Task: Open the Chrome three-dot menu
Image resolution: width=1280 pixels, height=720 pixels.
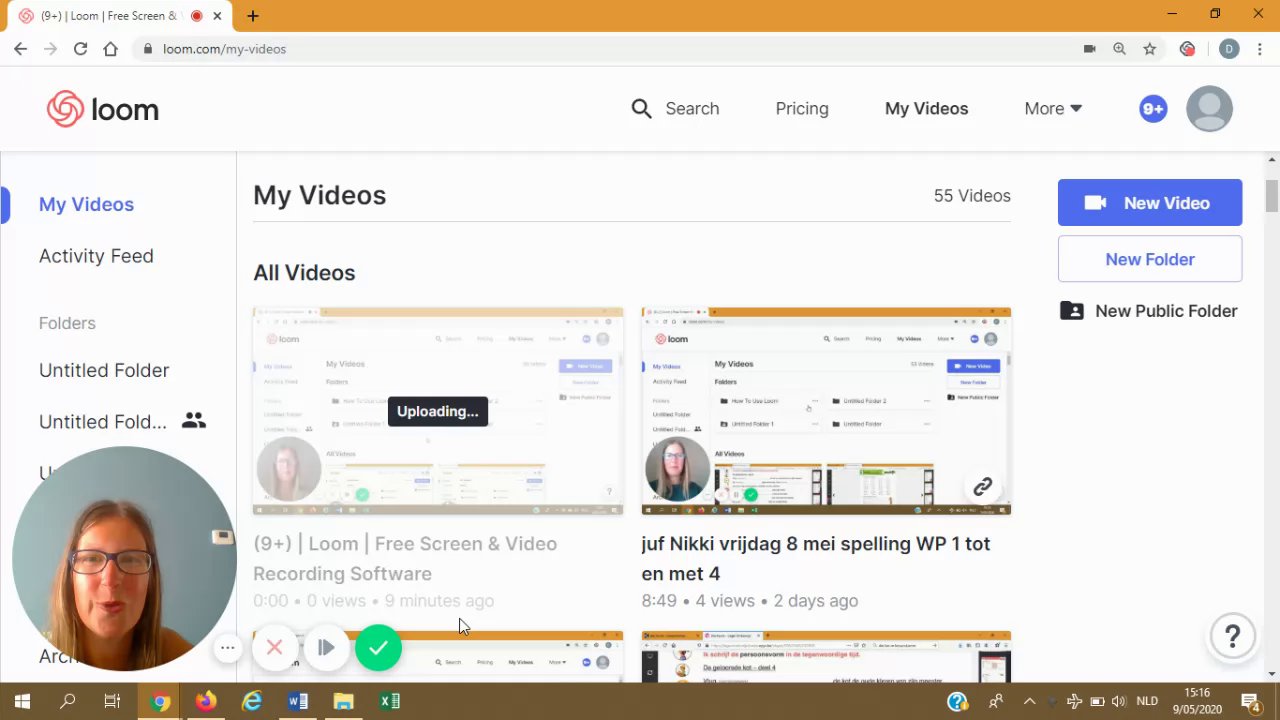Action: [x=1260, y=48]
